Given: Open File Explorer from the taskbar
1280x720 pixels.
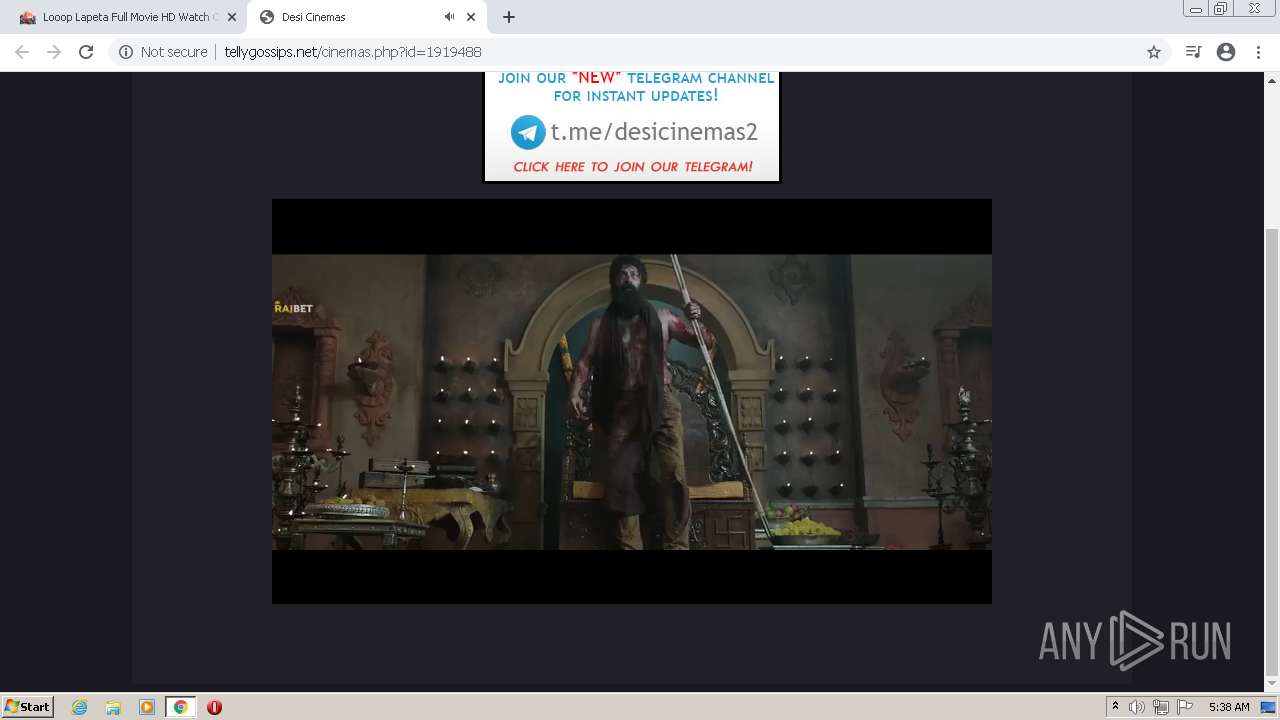Looking at the screenshot, I should [x=113, y=707].
